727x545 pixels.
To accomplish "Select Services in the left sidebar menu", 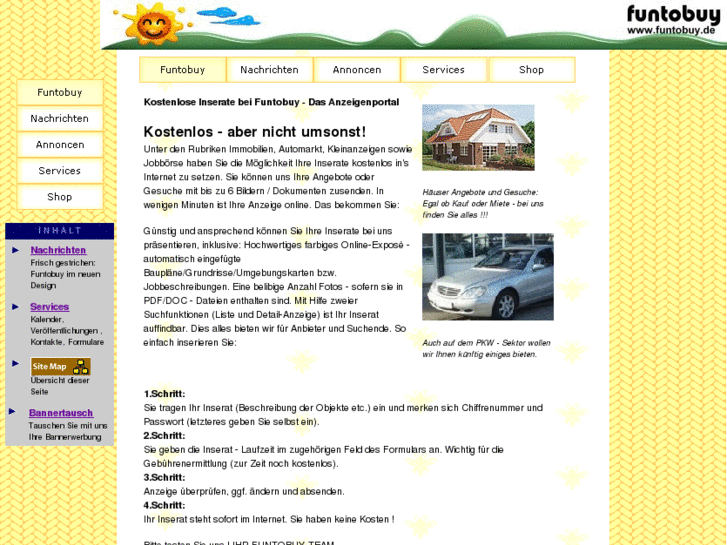I will click(60, 170).
